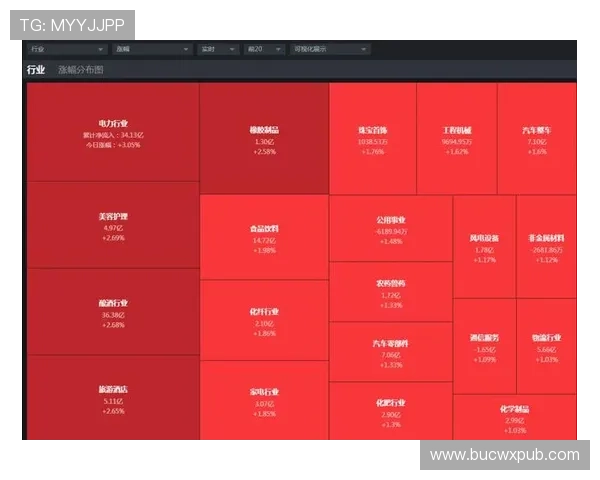
Task: Open the 食品饮料 treemap block
Action: coord(264,237)
